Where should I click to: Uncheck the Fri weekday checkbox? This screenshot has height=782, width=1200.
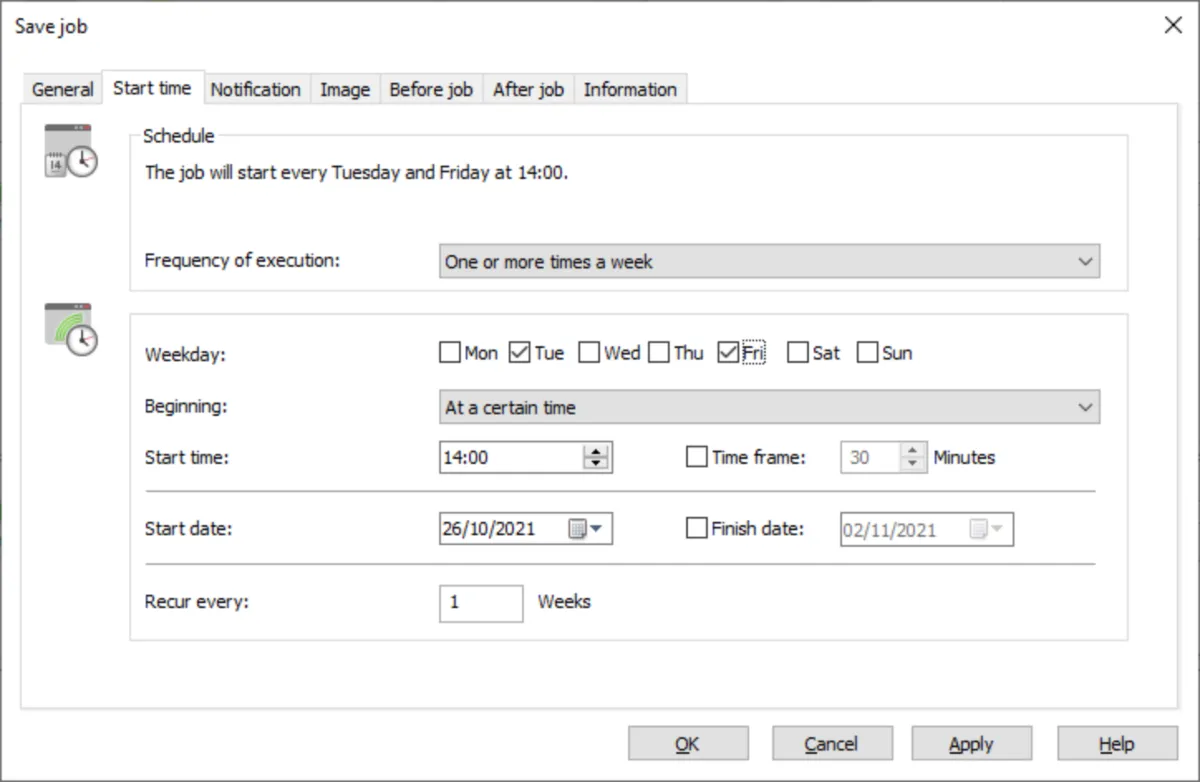click(x=728, y=353)
